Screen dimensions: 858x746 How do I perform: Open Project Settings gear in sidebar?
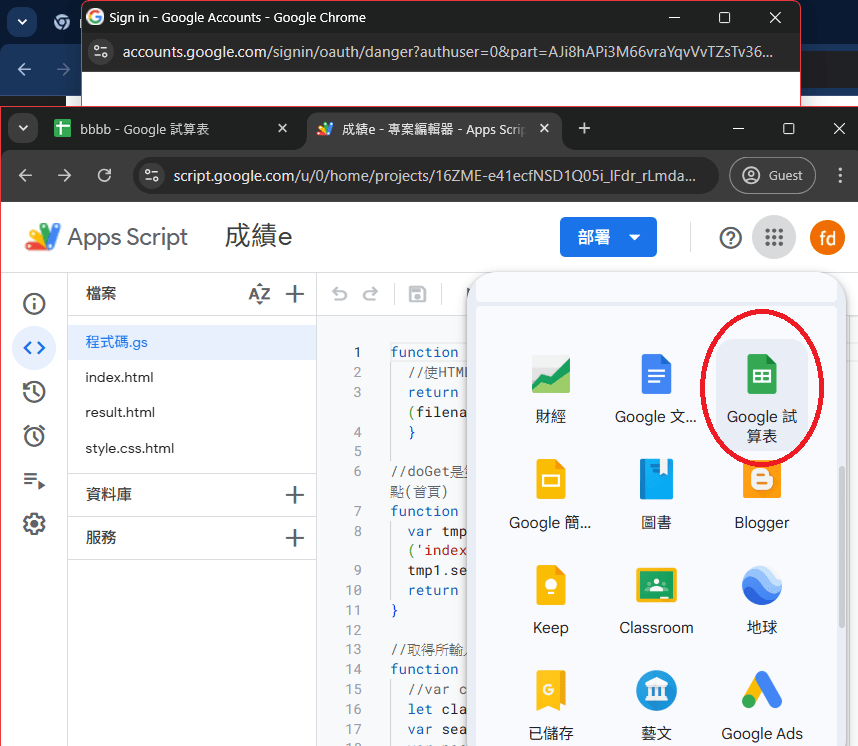[x=34, y=523]
